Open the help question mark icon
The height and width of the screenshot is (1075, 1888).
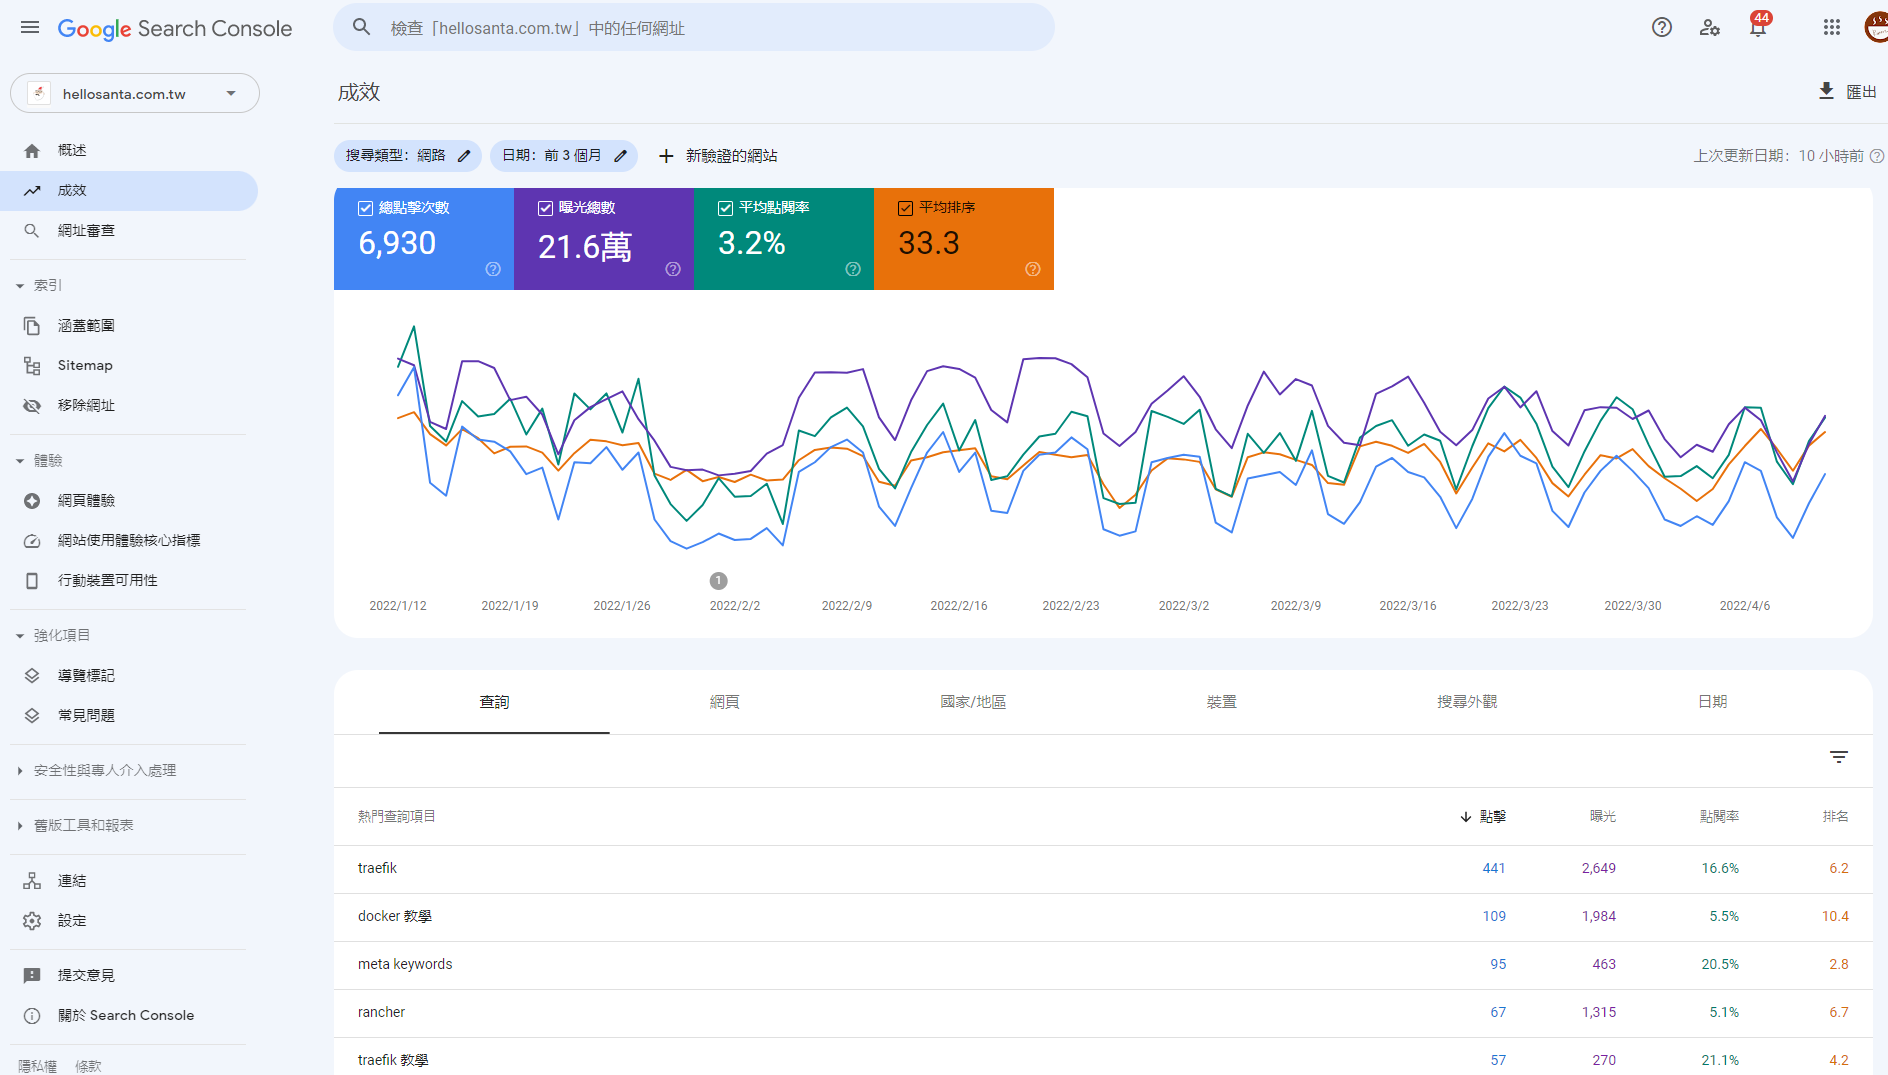point(1662,28)
